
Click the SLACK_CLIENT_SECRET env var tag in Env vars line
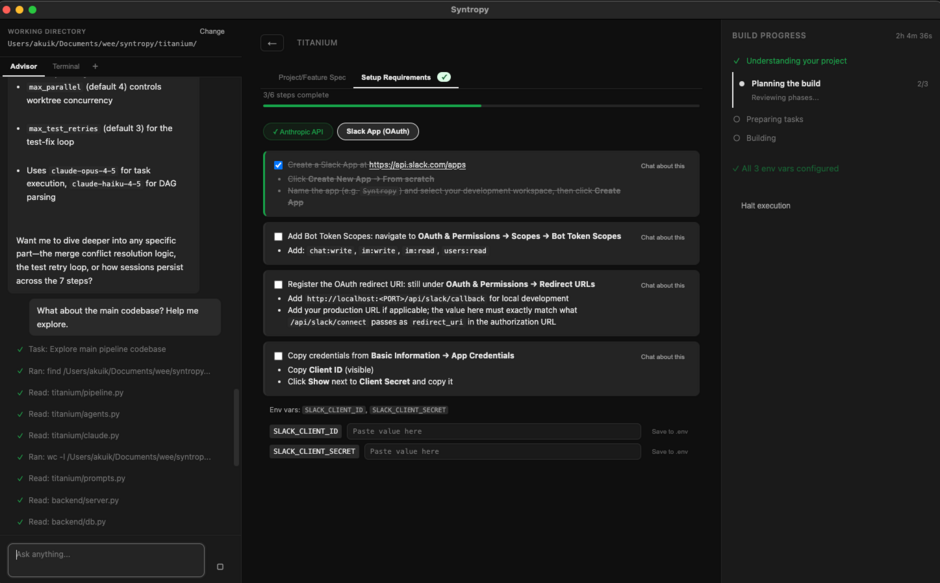click(x=409, y=410)
